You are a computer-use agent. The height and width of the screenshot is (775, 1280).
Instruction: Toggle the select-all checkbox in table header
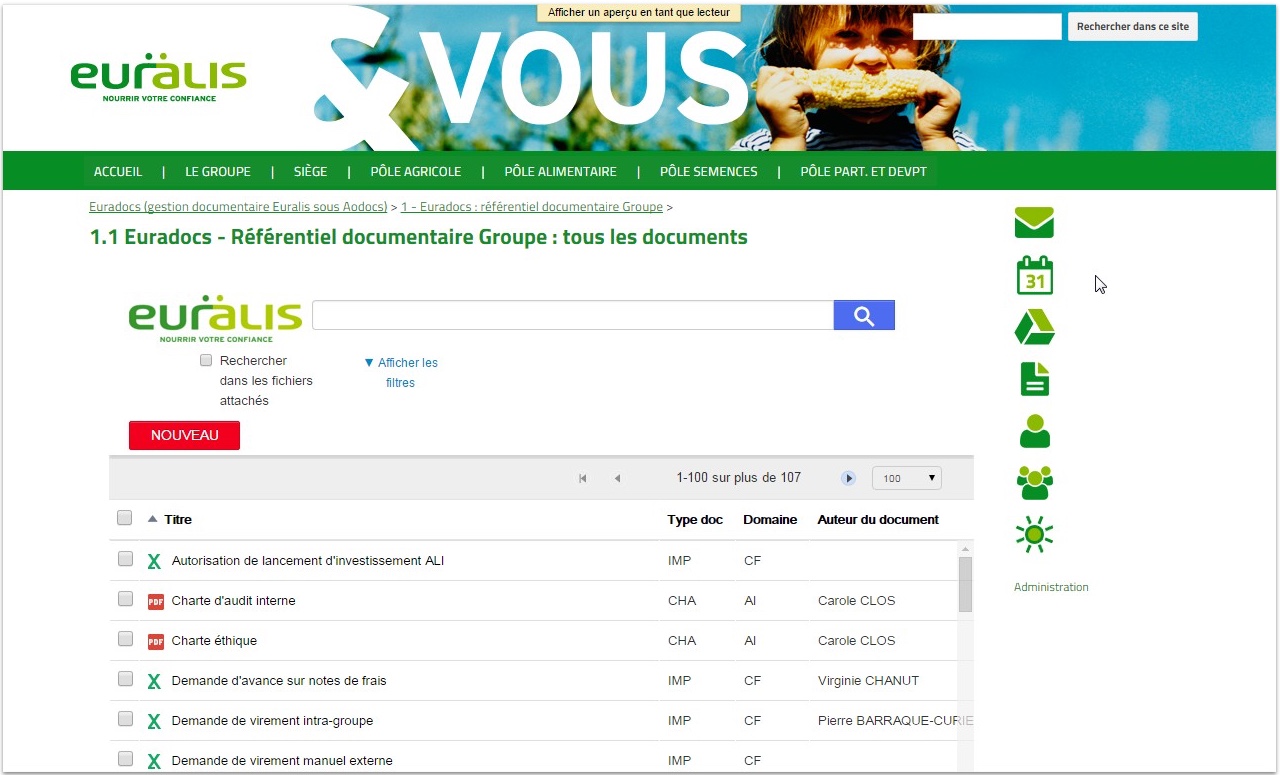point(125,518)
